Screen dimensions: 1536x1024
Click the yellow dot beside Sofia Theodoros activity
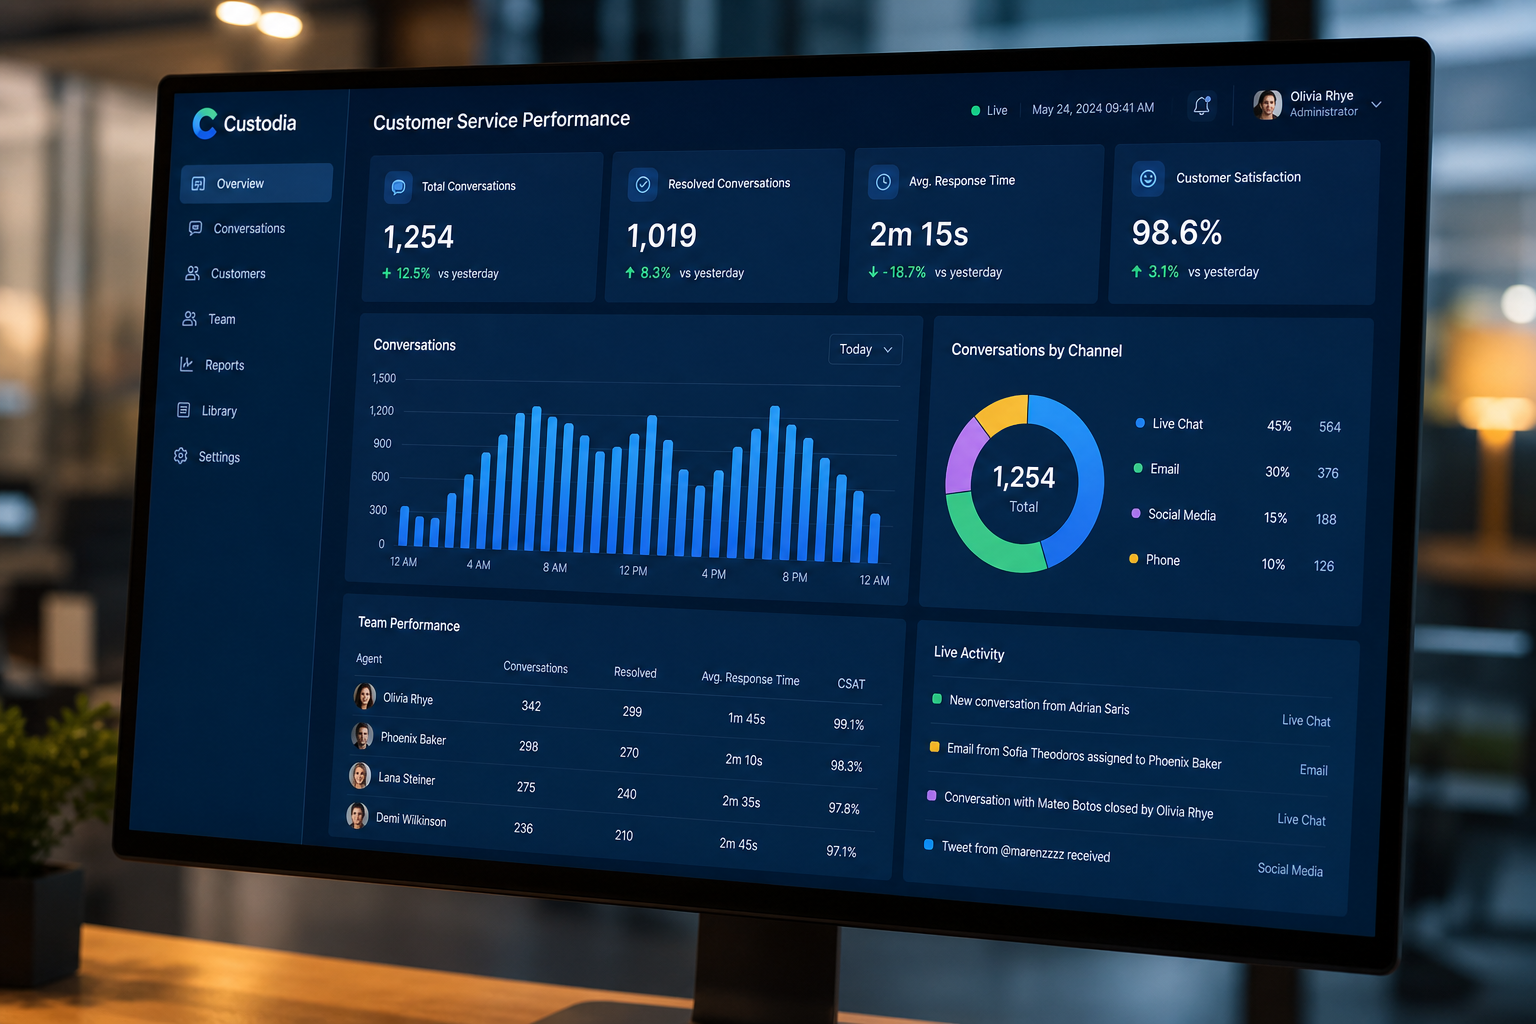[935, 746]
